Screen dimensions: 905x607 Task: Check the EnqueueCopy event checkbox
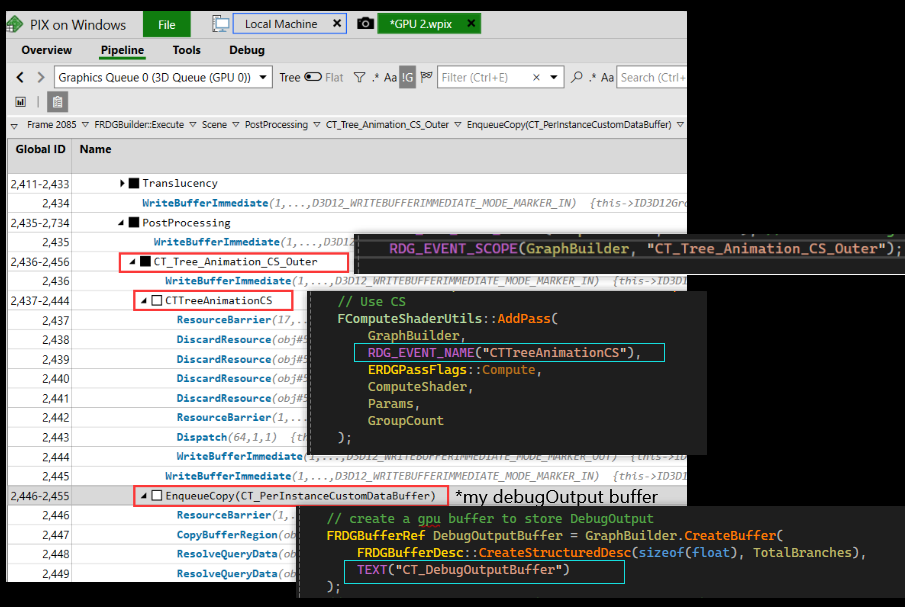(157, 496)
